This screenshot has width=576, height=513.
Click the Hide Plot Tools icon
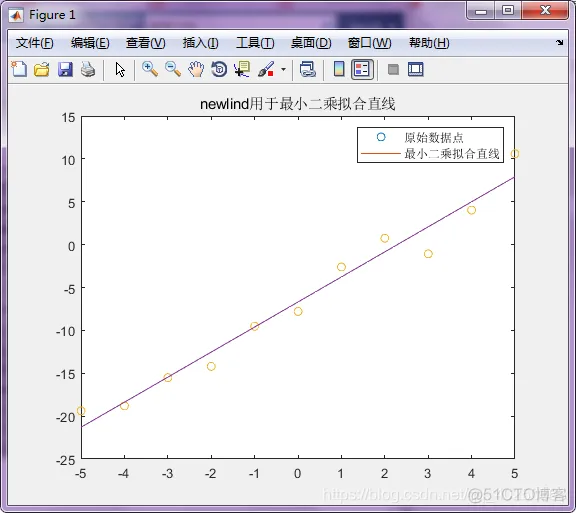tap(393, 69)
